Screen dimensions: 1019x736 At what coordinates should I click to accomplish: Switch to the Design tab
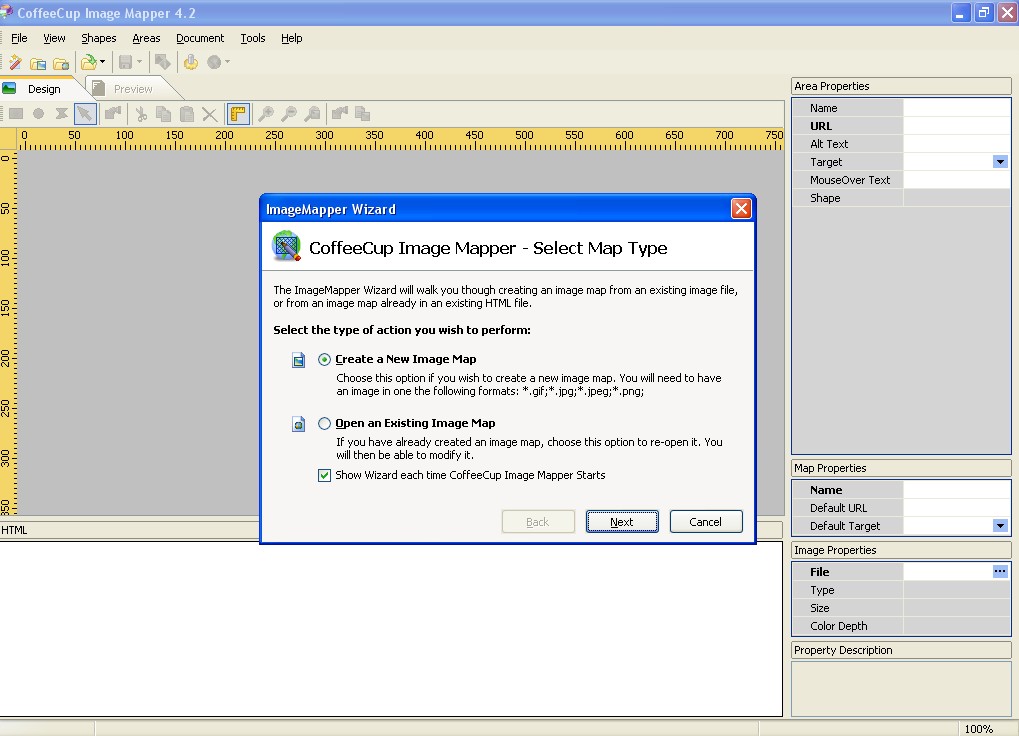pyautogui.click(x=44, y=89)
